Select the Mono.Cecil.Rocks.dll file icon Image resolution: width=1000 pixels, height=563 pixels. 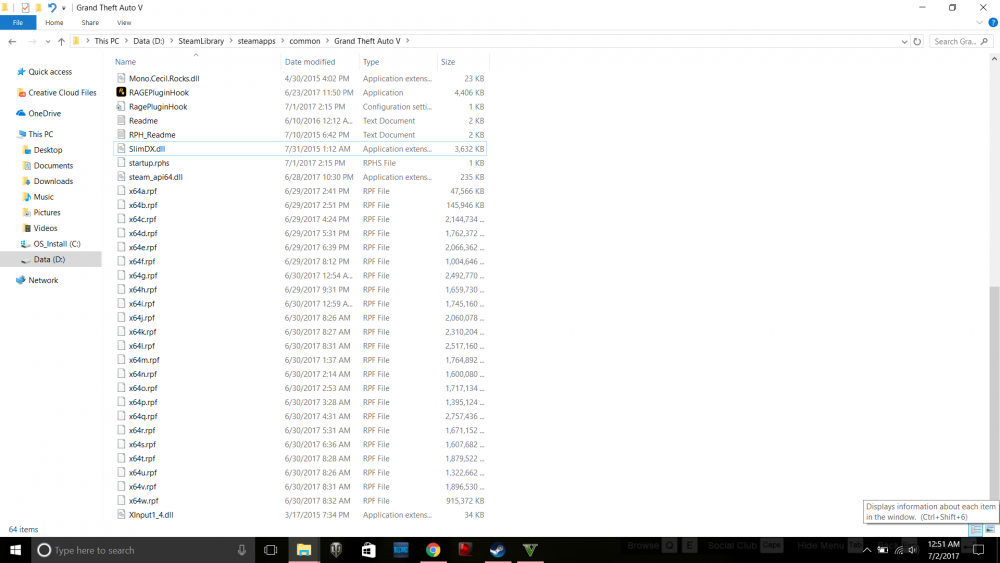pos(121,78)
